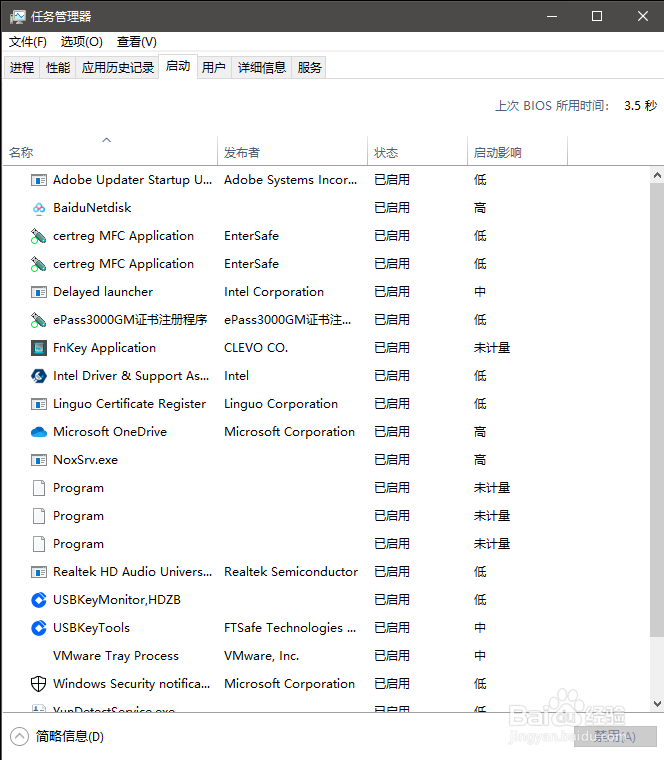The width and height of the screenshot is (664, 760).
Task: Select the NoxSrv.exe row
Action: 326,460
